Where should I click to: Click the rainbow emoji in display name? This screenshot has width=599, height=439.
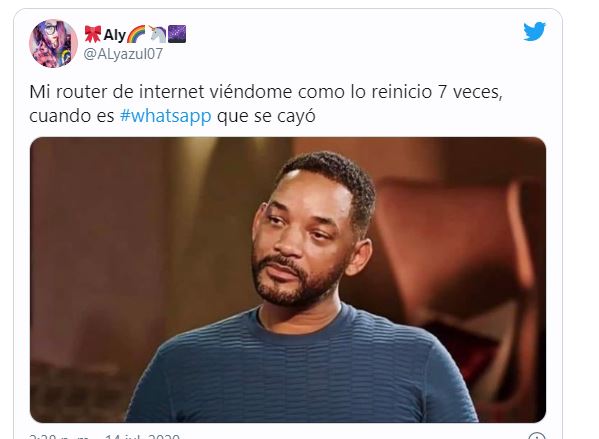click(x=136, y=34)
